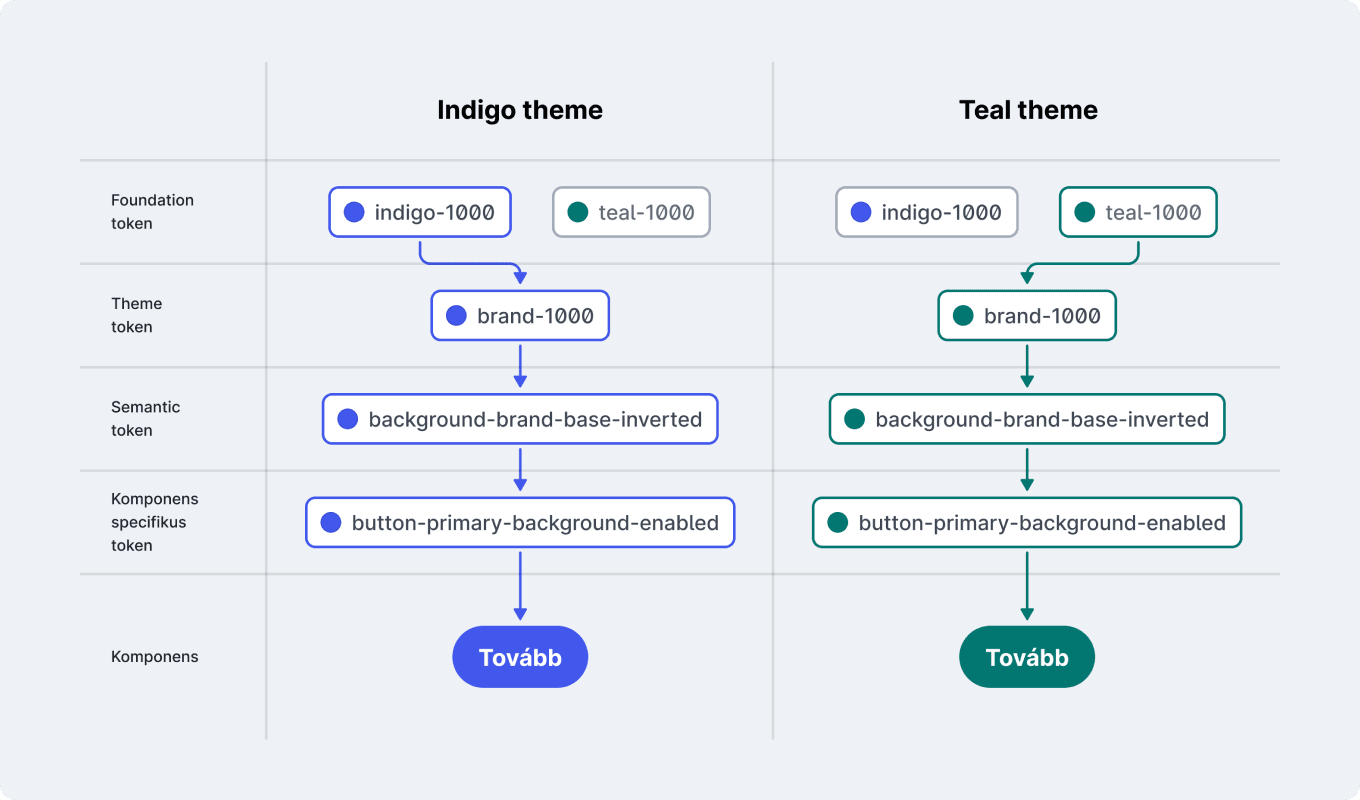Click color dot in Indigo theme's highlighted indigo-1000 chip
The width and height of the screenshot is (1360, 800).
coord(354,212)
